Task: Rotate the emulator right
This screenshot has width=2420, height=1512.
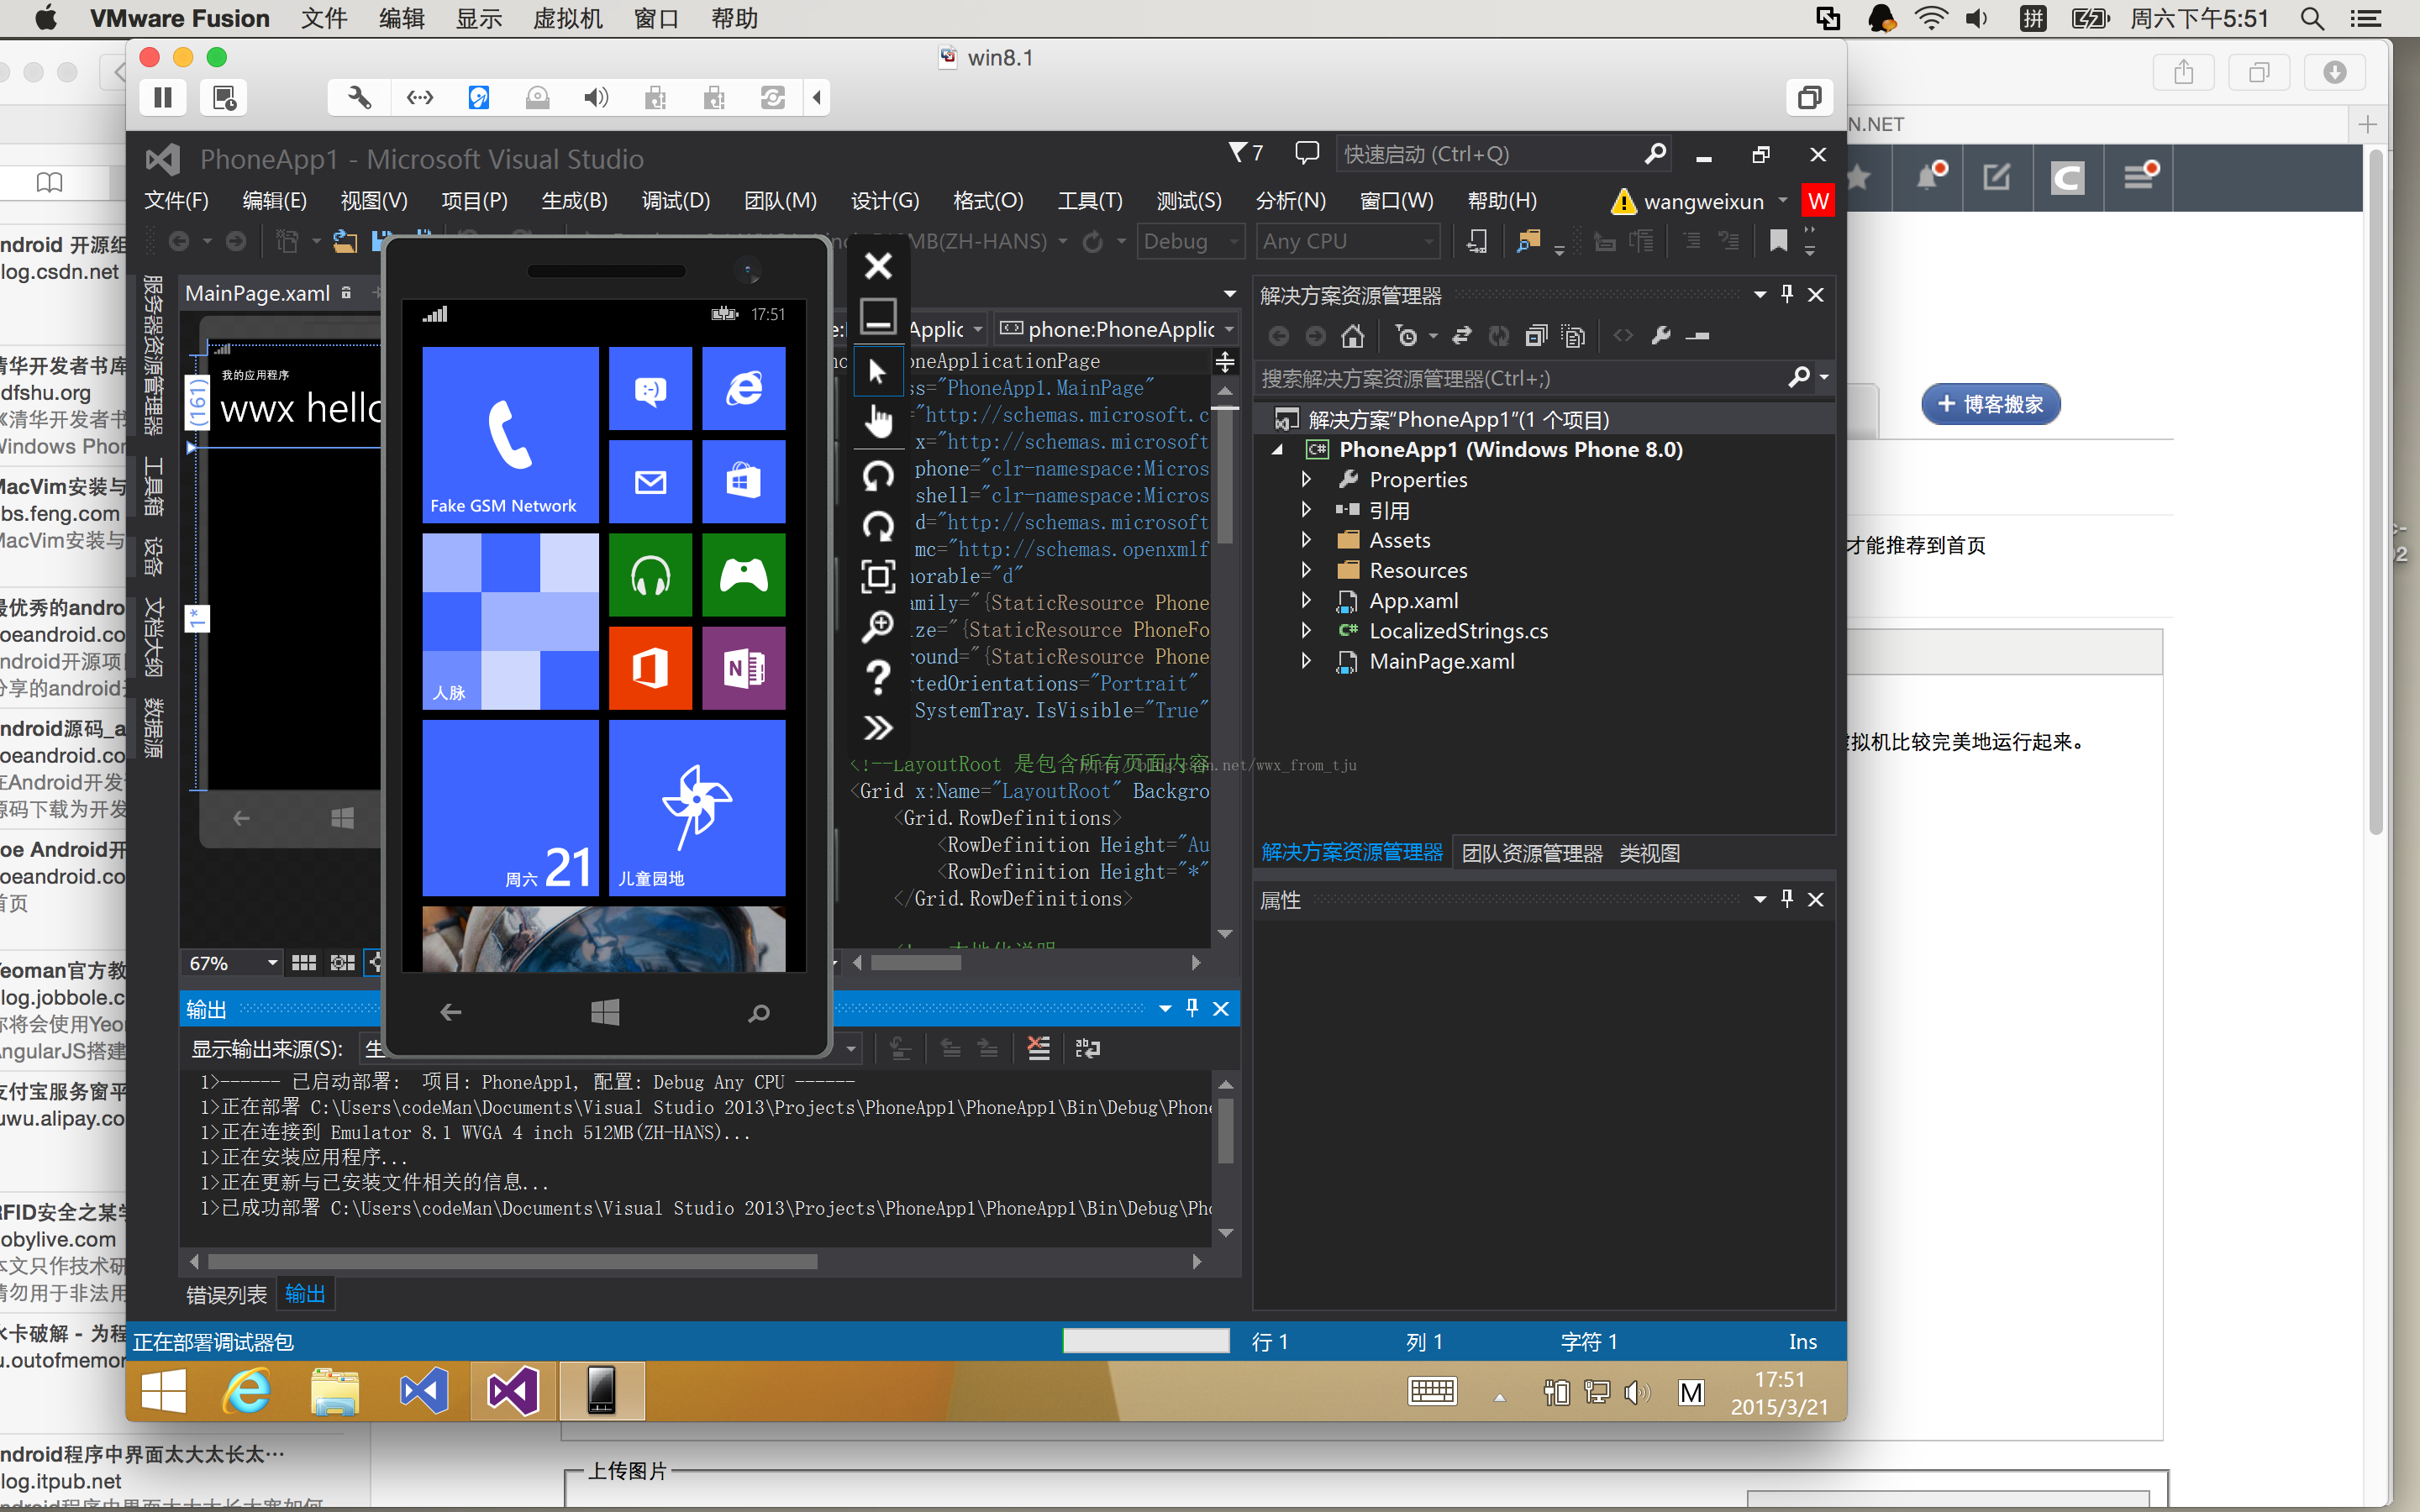Action: (878, 526)
